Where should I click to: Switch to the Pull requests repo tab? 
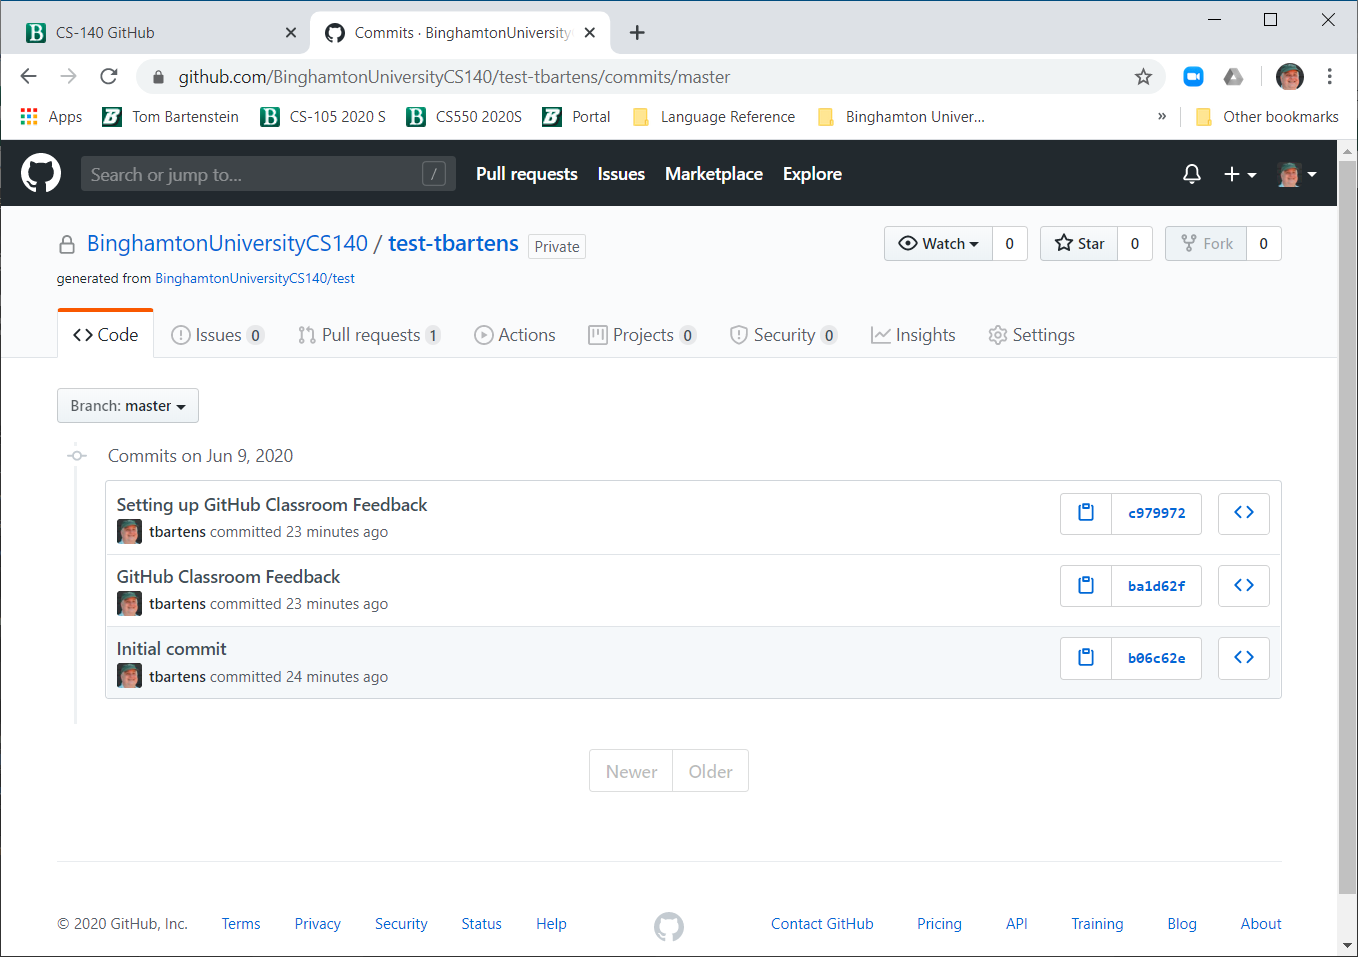(x=369, y=335)
